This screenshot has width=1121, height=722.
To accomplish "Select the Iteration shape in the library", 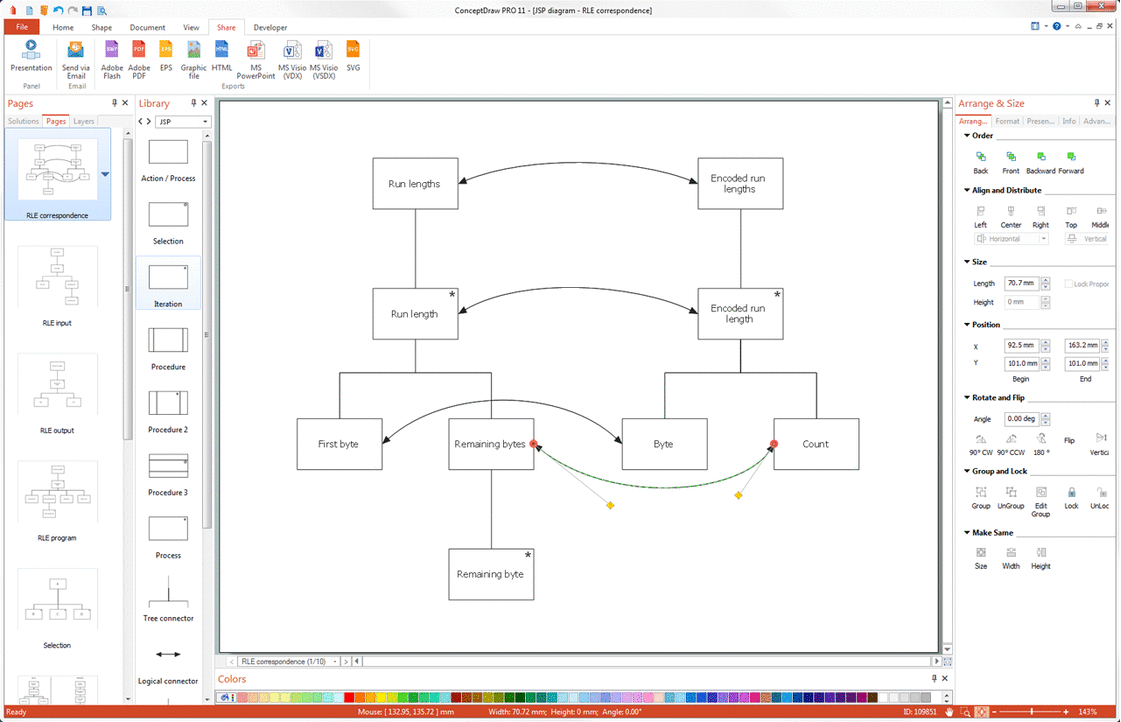I will click(x=167, y=275).
